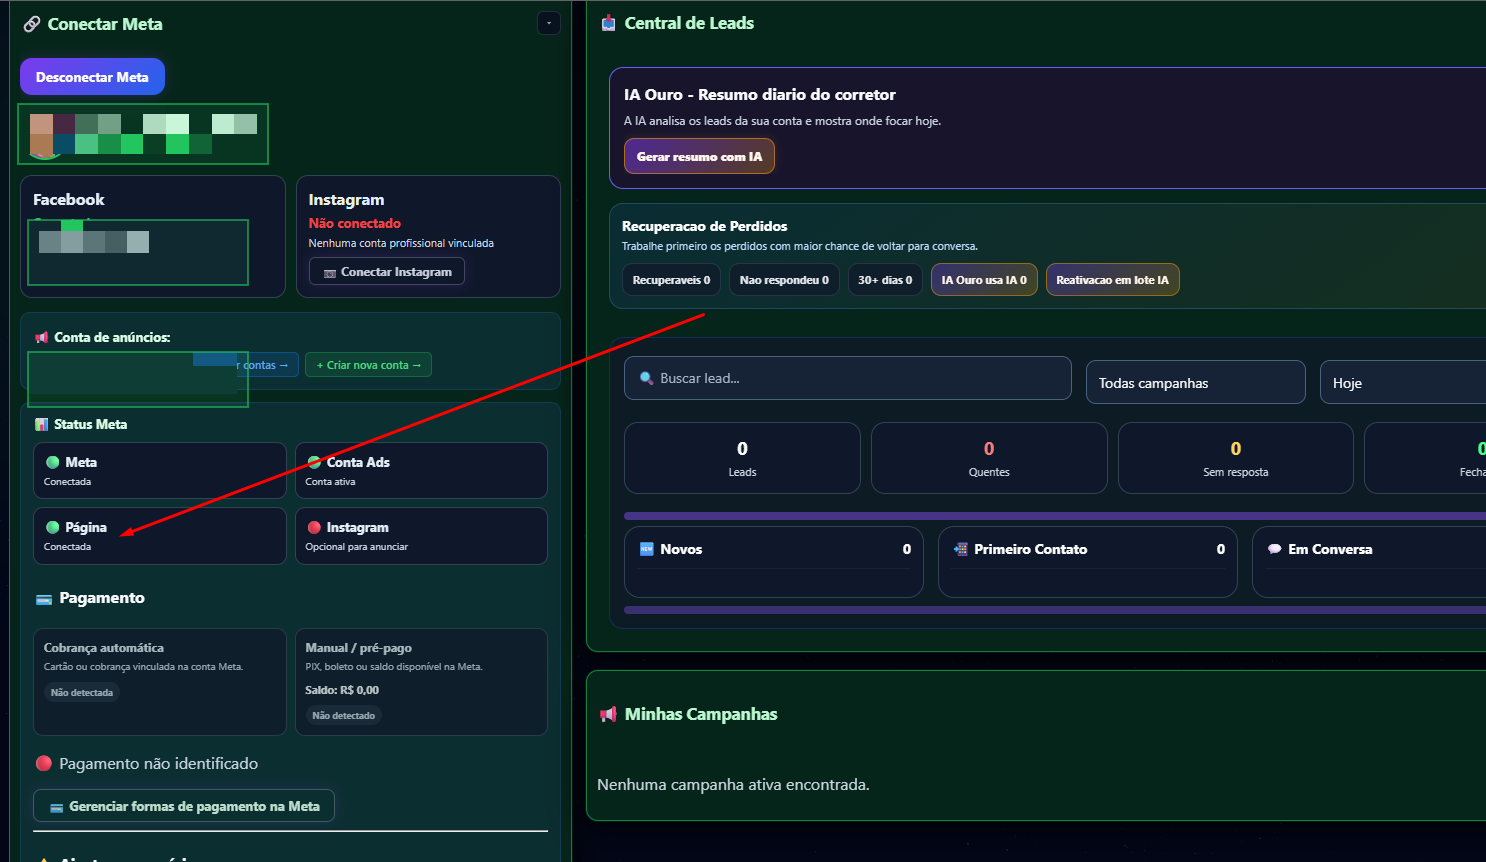Select the IA Ouro usa IA 0 chip
This screenshot has height=862, width=1486.
(984, 280)
